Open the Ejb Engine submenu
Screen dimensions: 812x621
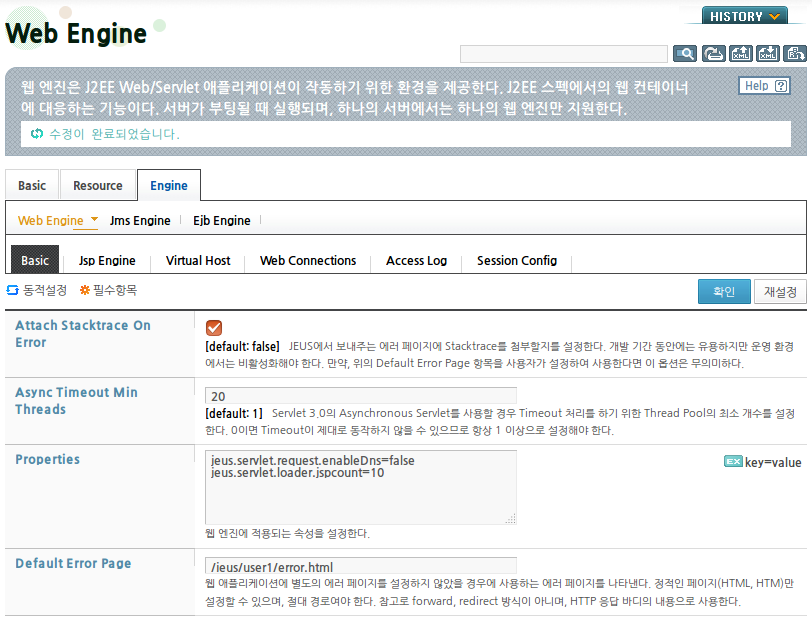coord(222,221)
